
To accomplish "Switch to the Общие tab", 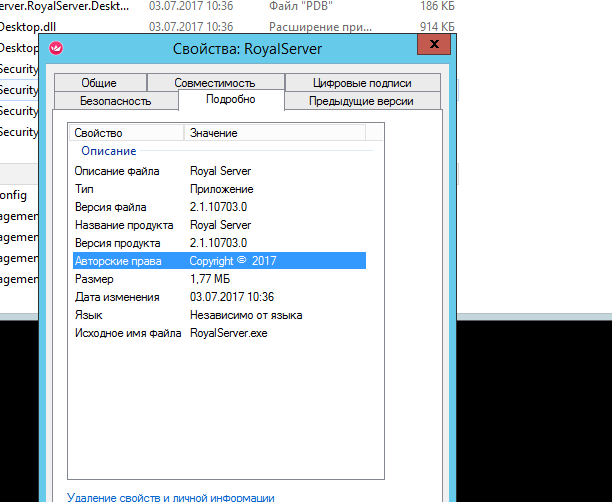I will click(x=99, y=83).
